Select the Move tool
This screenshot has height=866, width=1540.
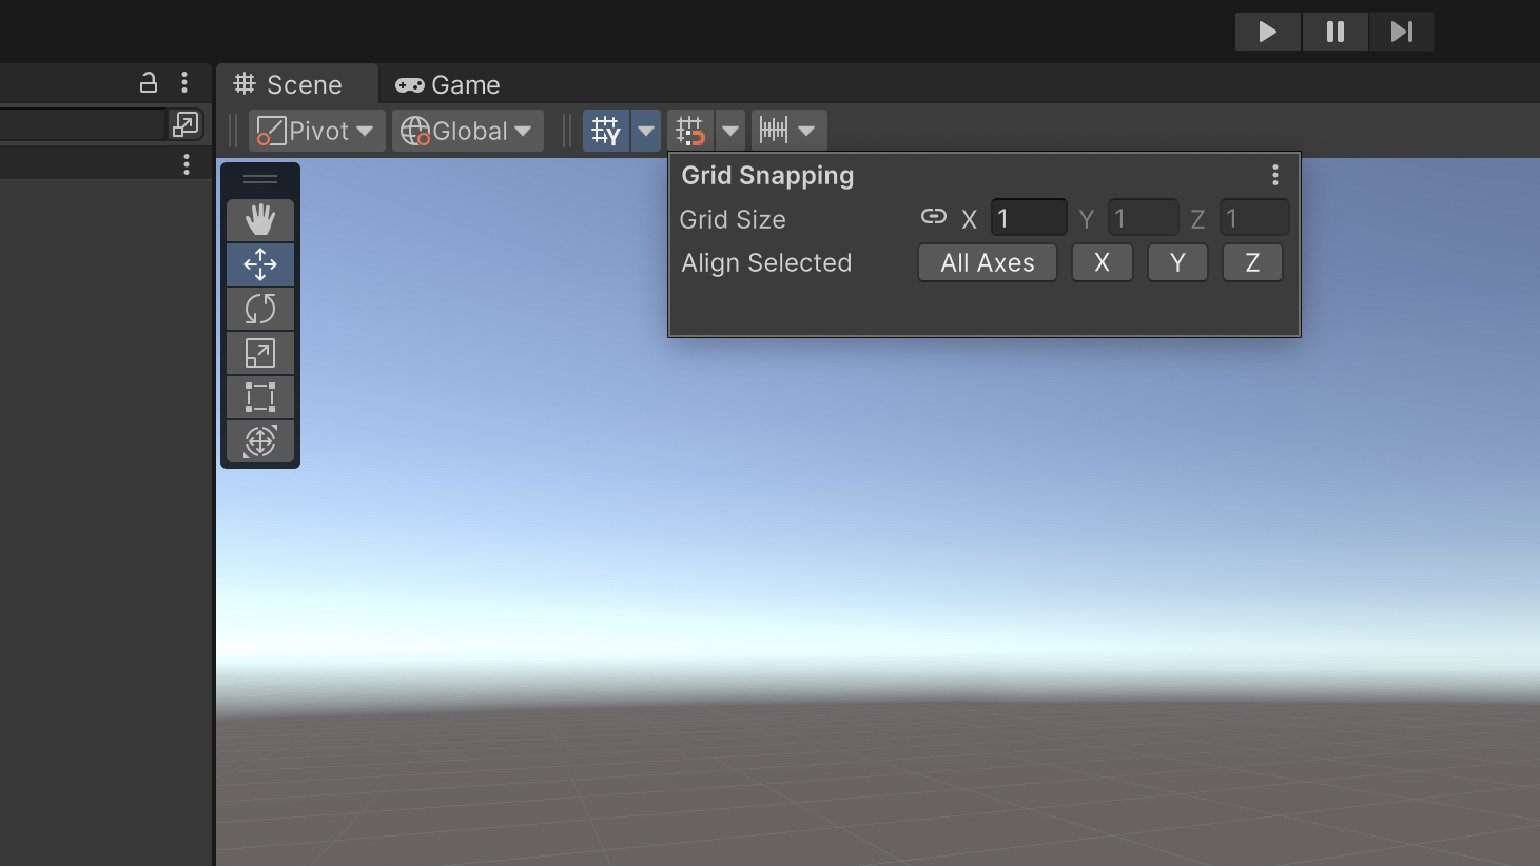point(260,264)
